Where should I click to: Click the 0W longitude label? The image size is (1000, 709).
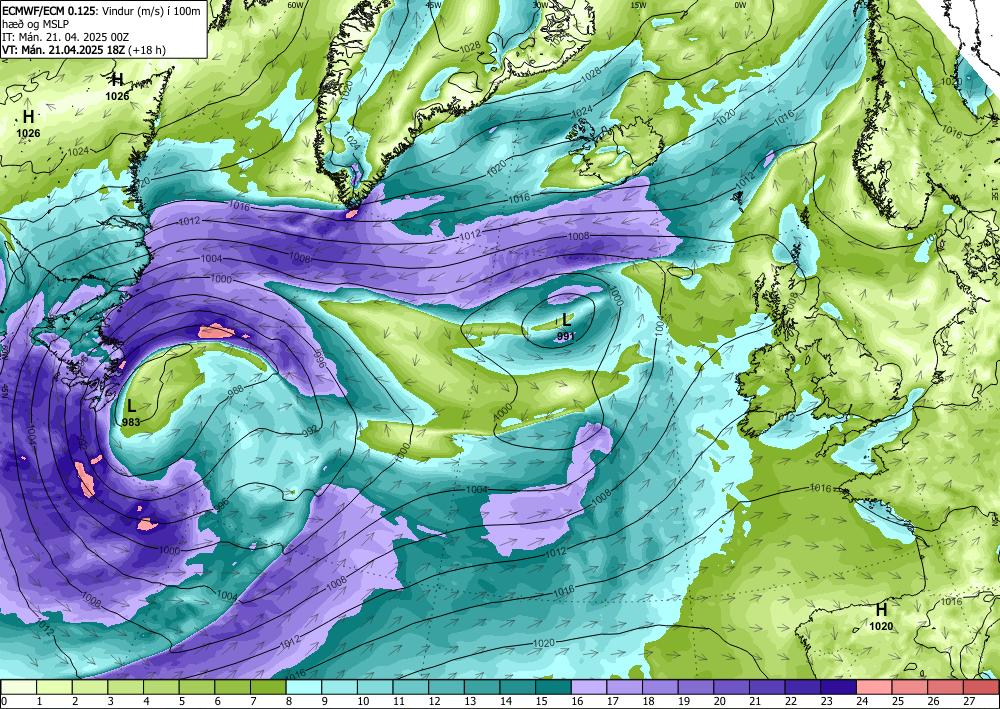click(740, 4)
